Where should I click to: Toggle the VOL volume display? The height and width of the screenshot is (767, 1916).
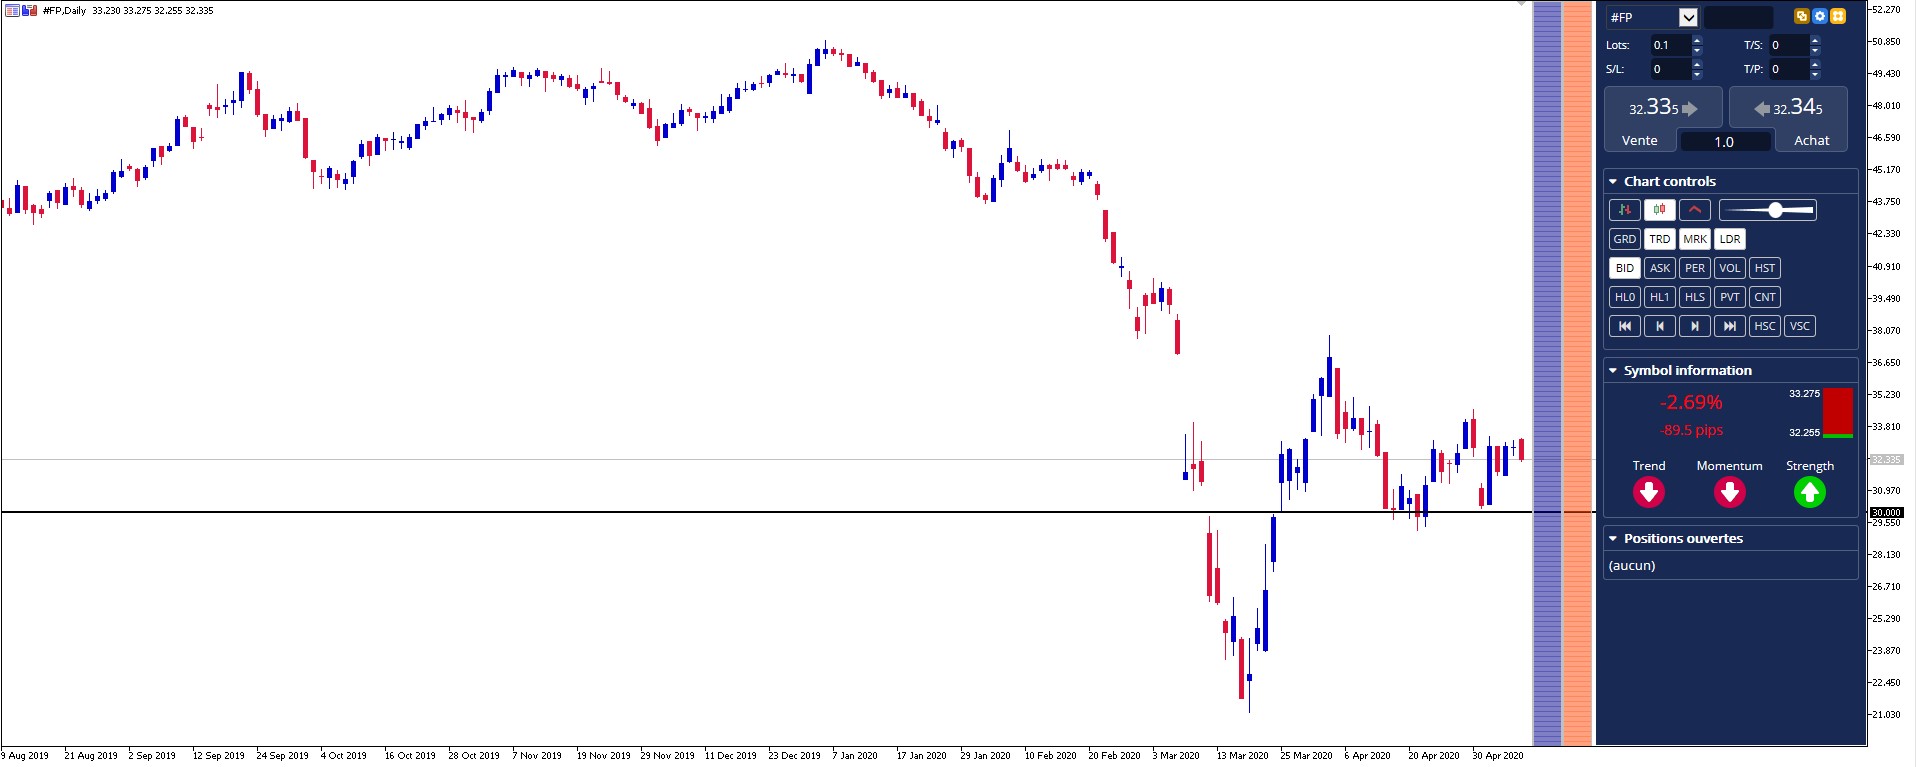1729,268
